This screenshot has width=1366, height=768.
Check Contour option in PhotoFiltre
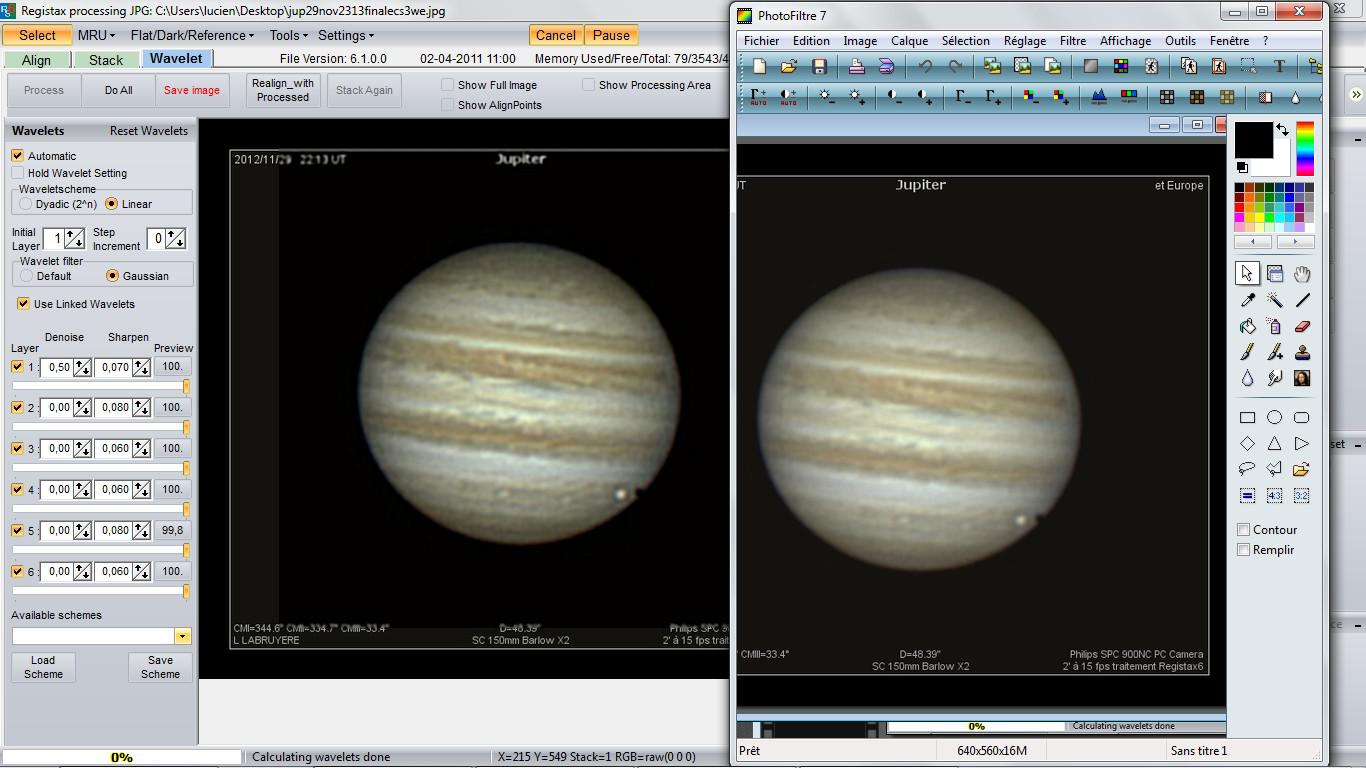click(1244, 530)
